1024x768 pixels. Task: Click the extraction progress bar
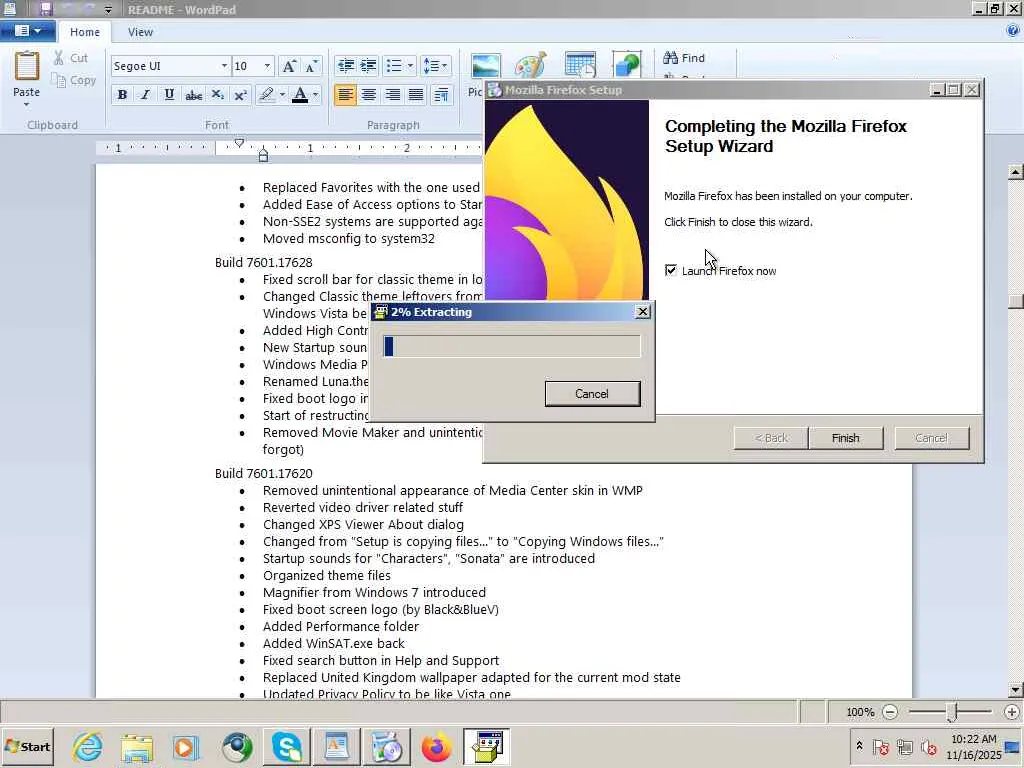pyautogui.click(x=512, y=346)
